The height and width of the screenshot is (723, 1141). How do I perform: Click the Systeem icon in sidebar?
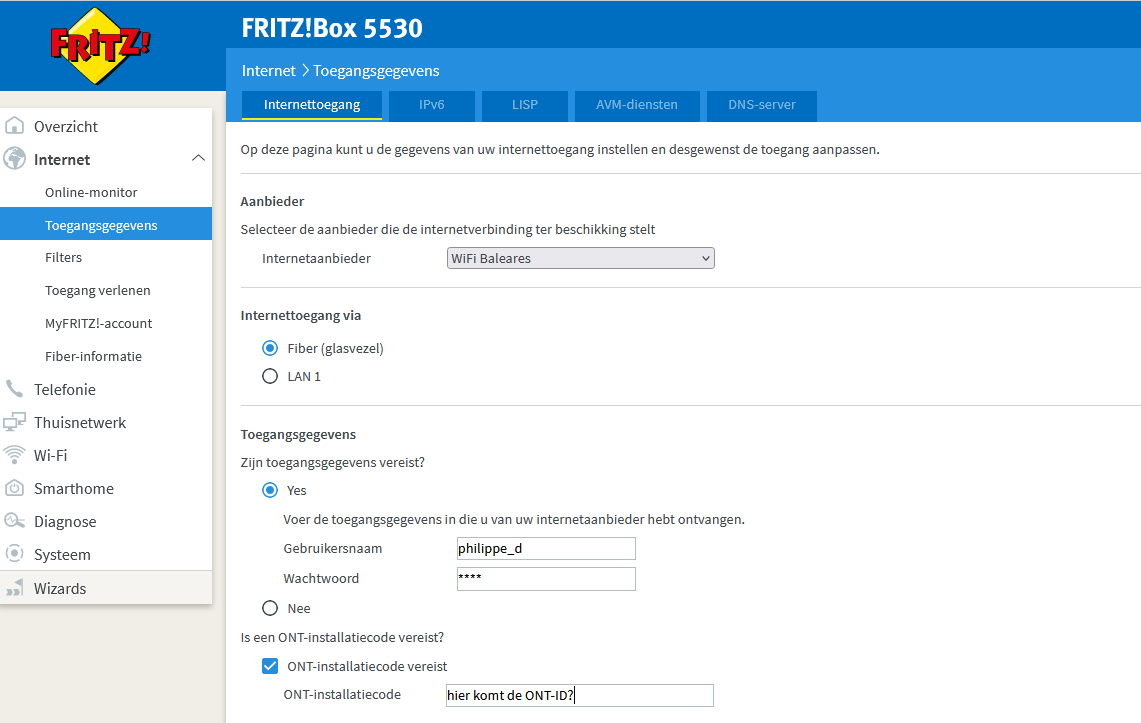point(15,554)
